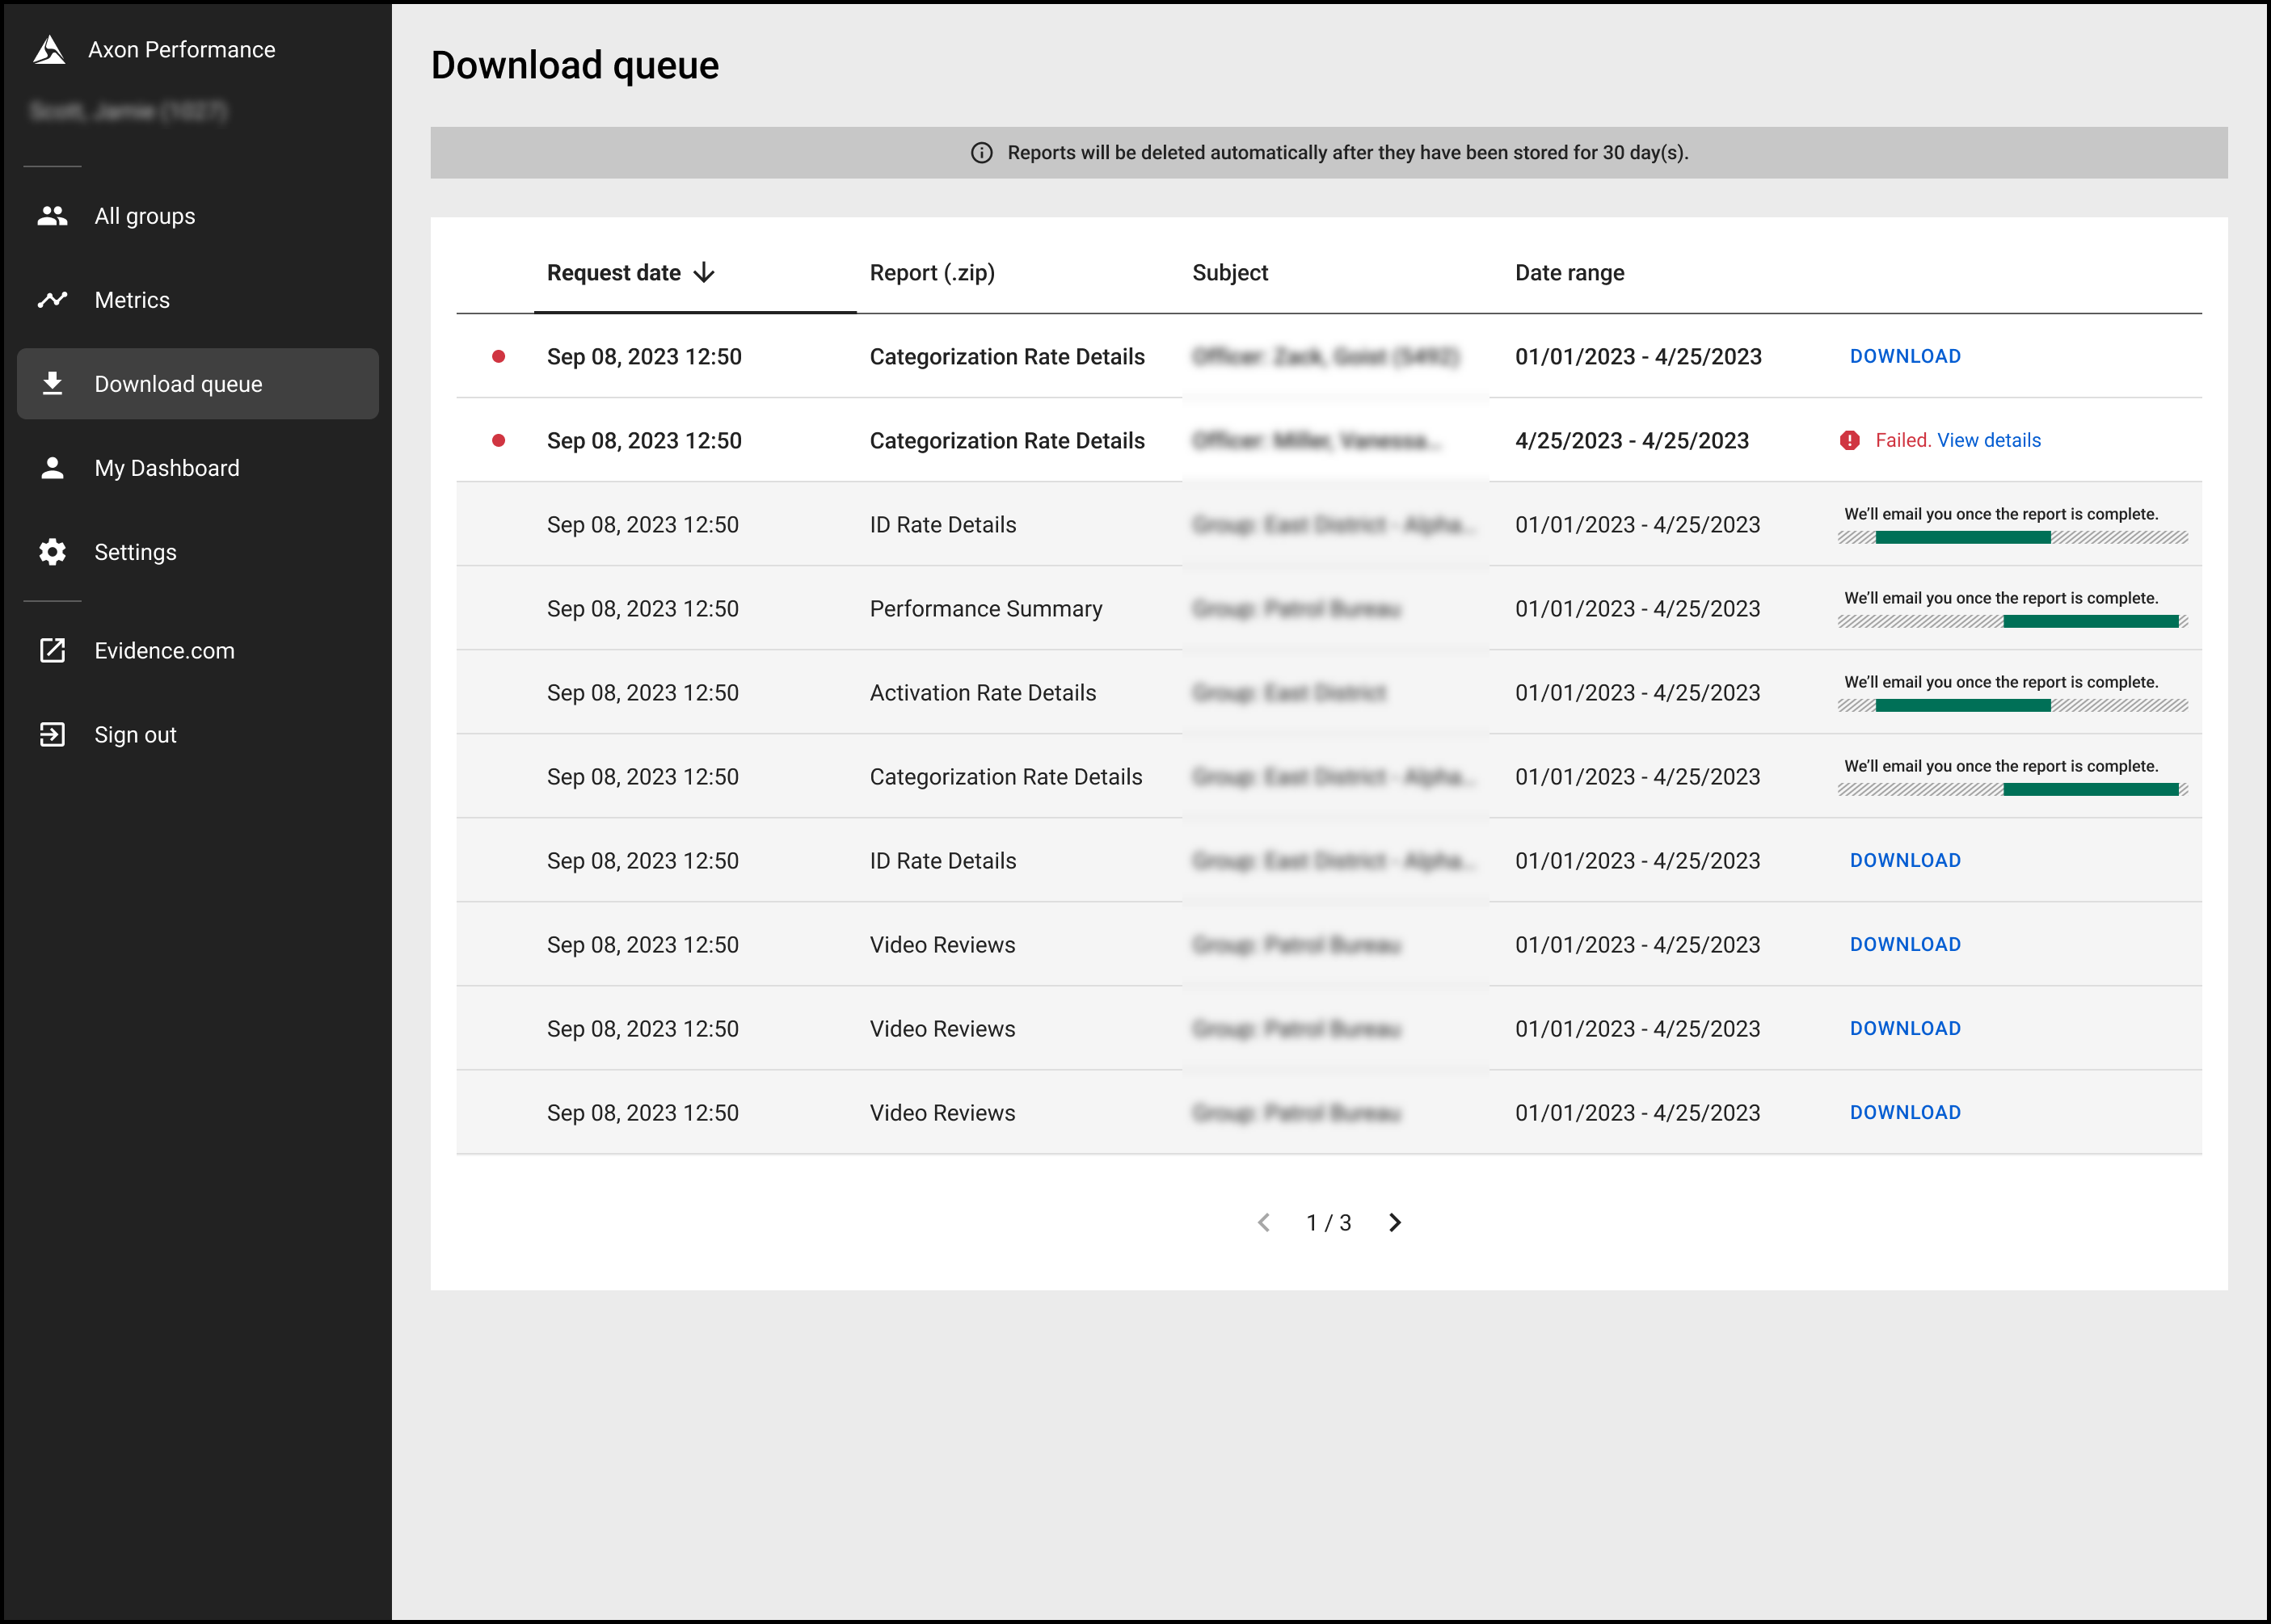Click the Evidence.com external link icon

tap(52, 650)
